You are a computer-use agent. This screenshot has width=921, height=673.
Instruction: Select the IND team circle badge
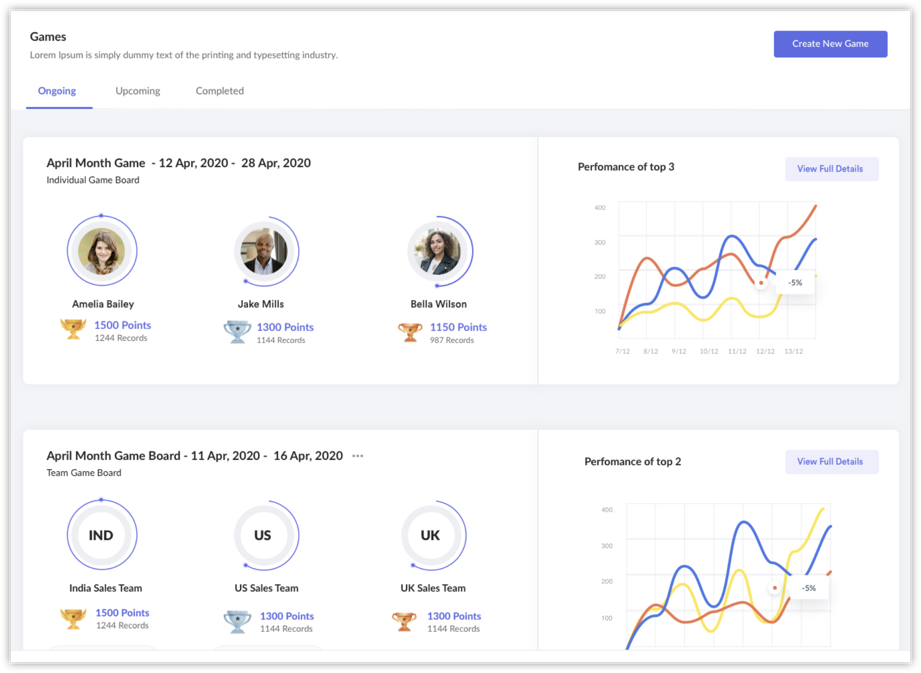click(x=102, y=535)
